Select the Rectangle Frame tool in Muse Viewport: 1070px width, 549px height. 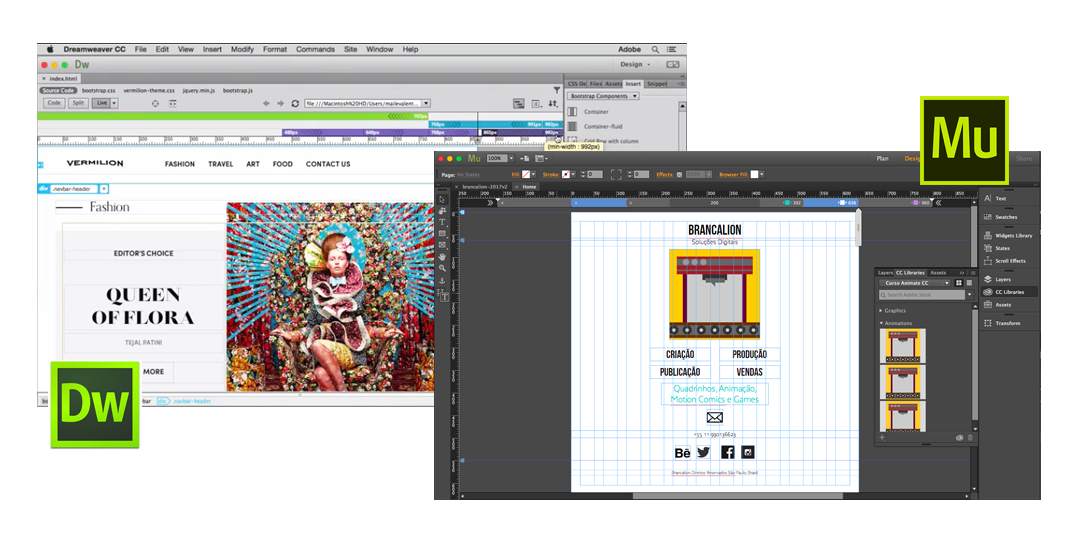(442, 245)
